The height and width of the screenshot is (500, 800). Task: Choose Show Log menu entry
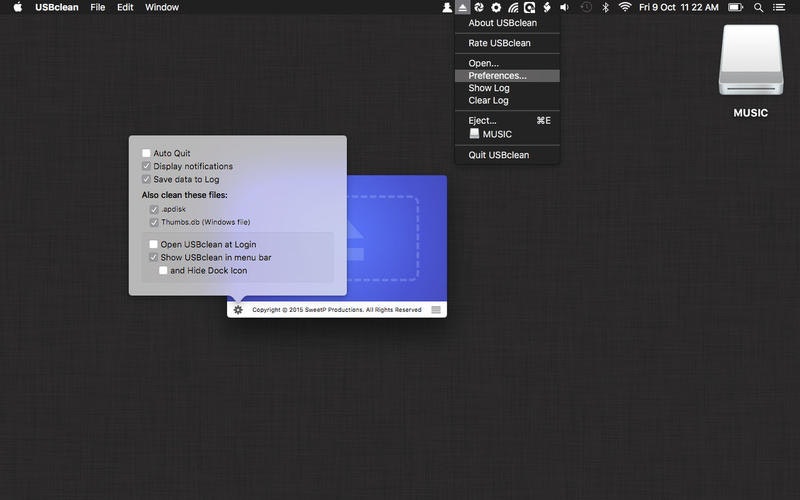point(507,88)
